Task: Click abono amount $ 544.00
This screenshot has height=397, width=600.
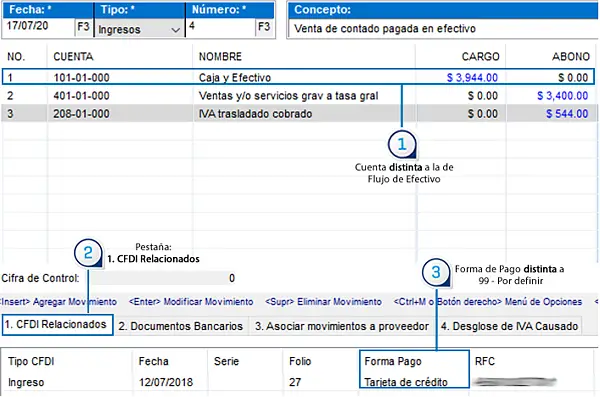Action: point(567,114)
